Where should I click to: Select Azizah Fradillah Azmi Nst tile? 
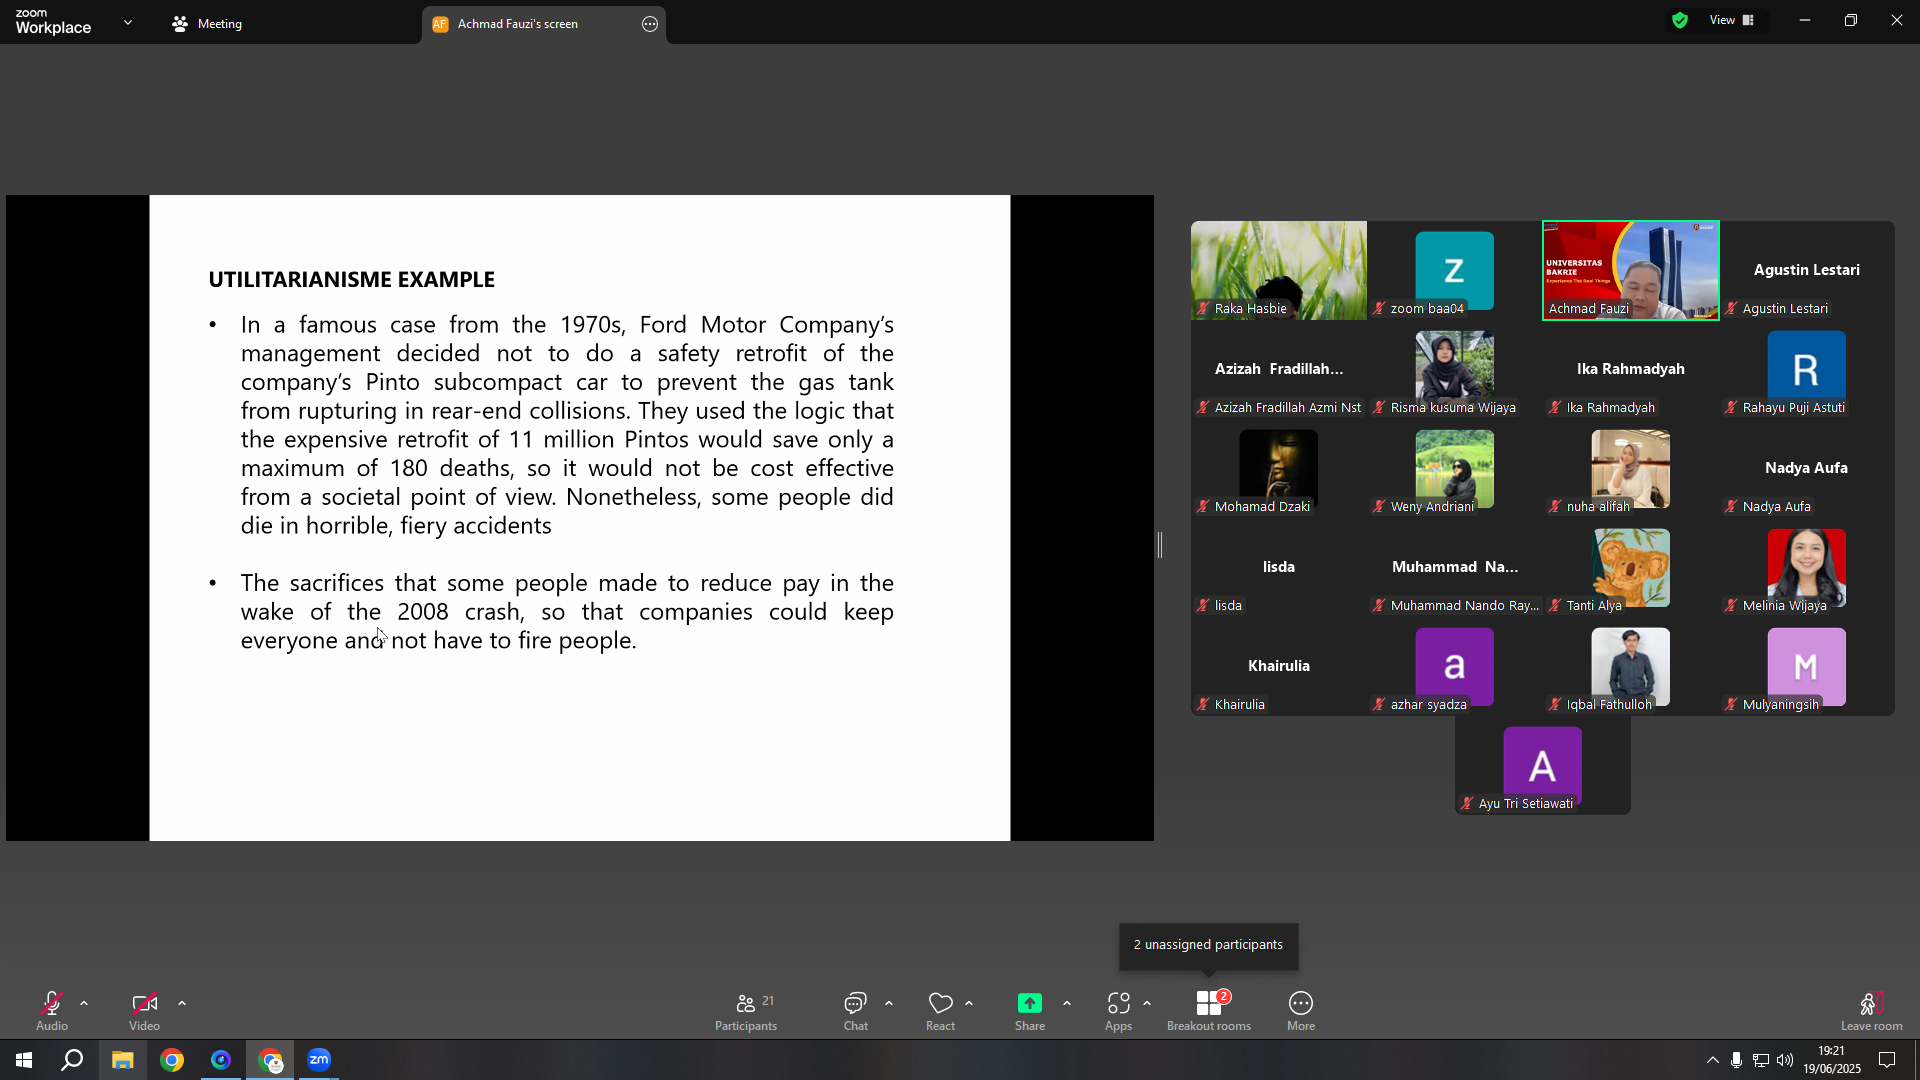pyautogui.click(x=1279, y=369)
